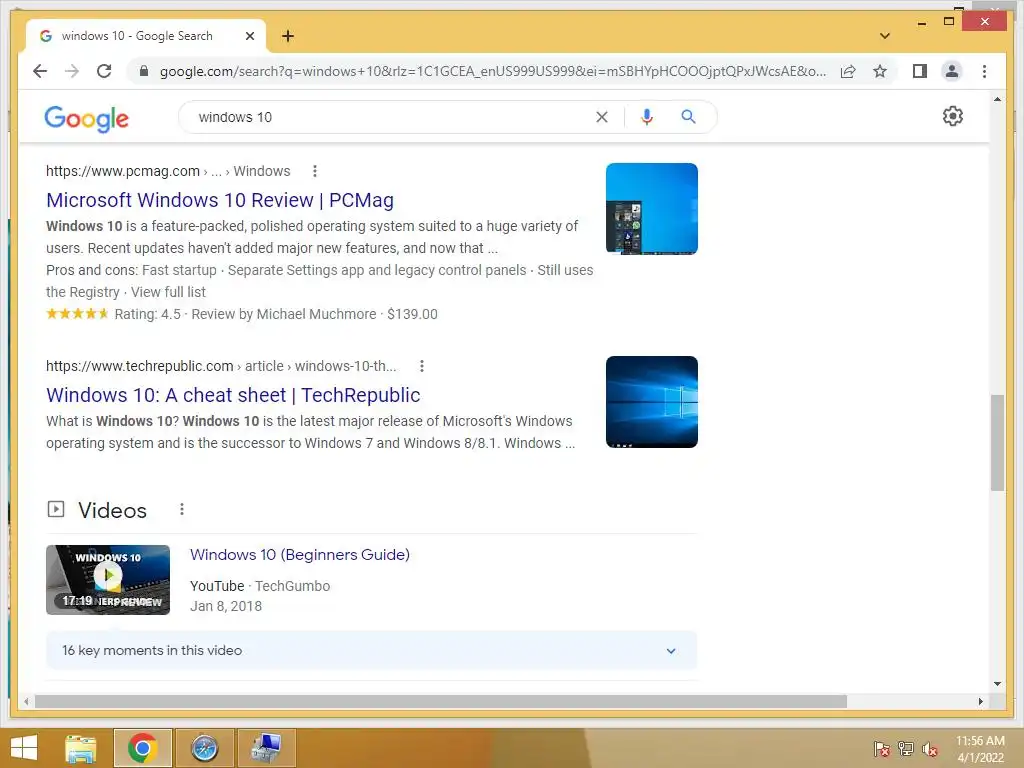The height and width of the screenshot is (768, 1024).
Task: Click the pcmag.com URL breadcrumb
Action: pyautogui.click(x=168, y=171)
